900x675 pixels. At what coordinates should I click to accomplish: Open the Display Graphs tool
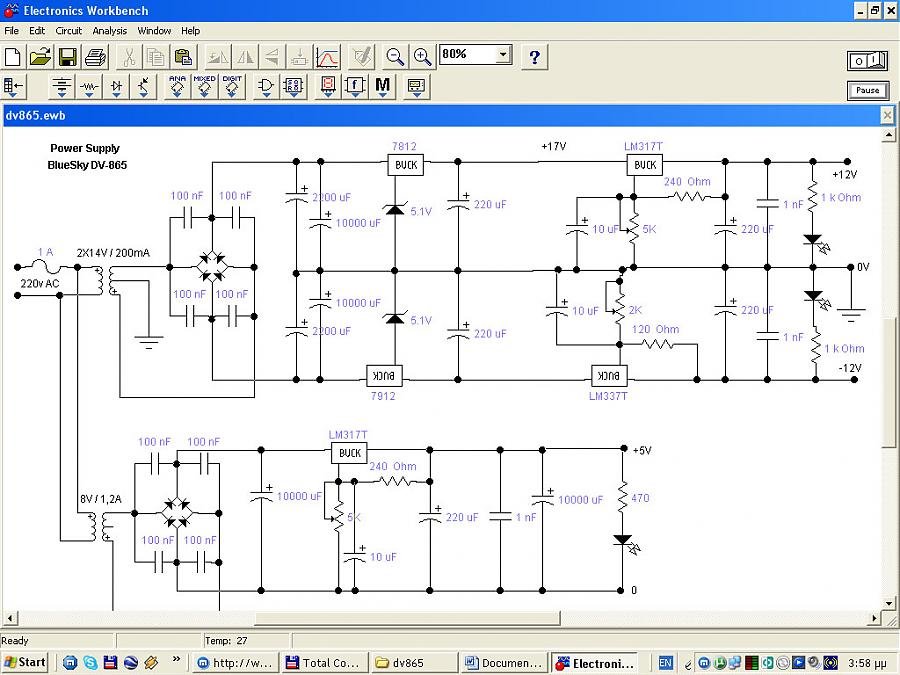327,57
